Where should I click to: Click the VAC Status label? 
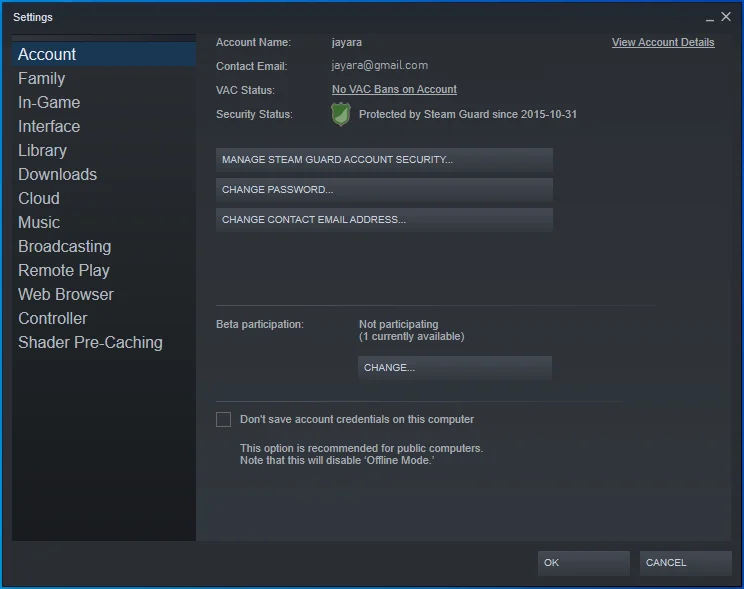coord(245,90)
